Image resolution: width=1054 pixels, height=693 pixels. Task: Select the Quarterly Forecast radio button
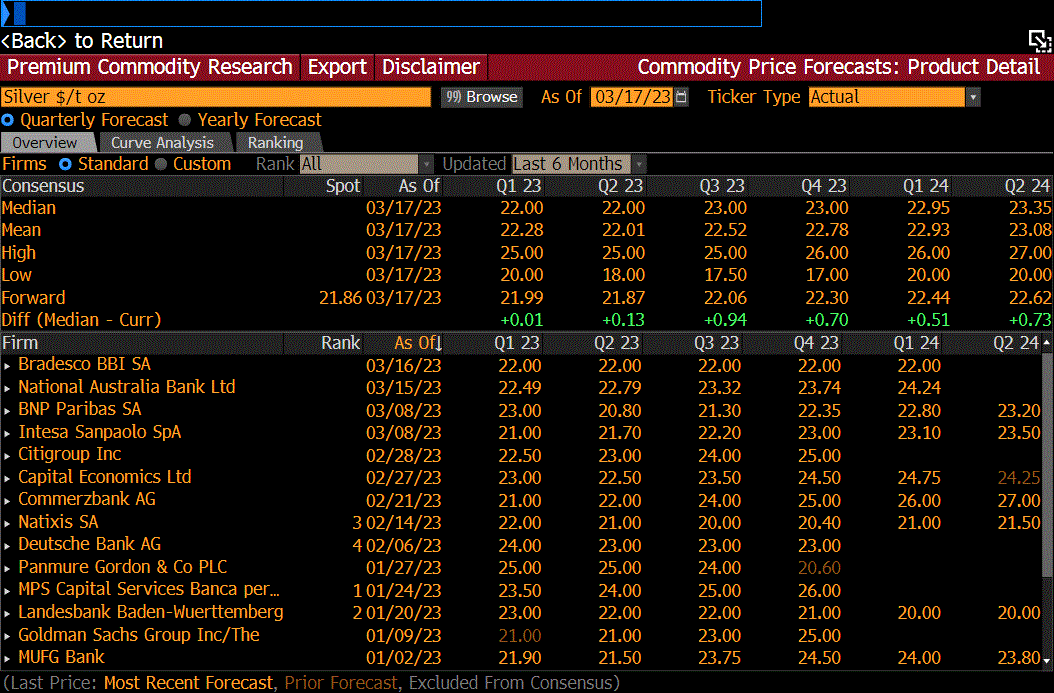click(7, 120)
